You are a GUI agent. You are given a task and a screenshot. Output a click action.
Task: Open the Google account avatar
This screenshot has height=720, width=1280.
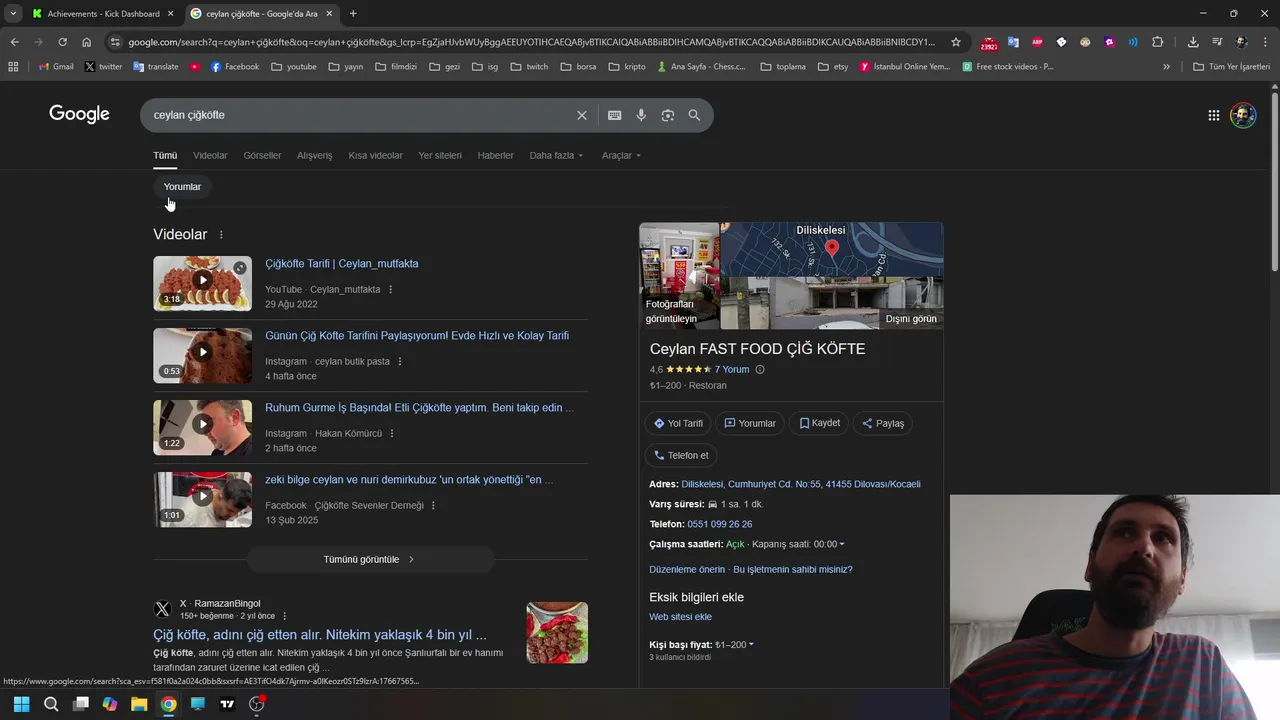pos(1242,115)
